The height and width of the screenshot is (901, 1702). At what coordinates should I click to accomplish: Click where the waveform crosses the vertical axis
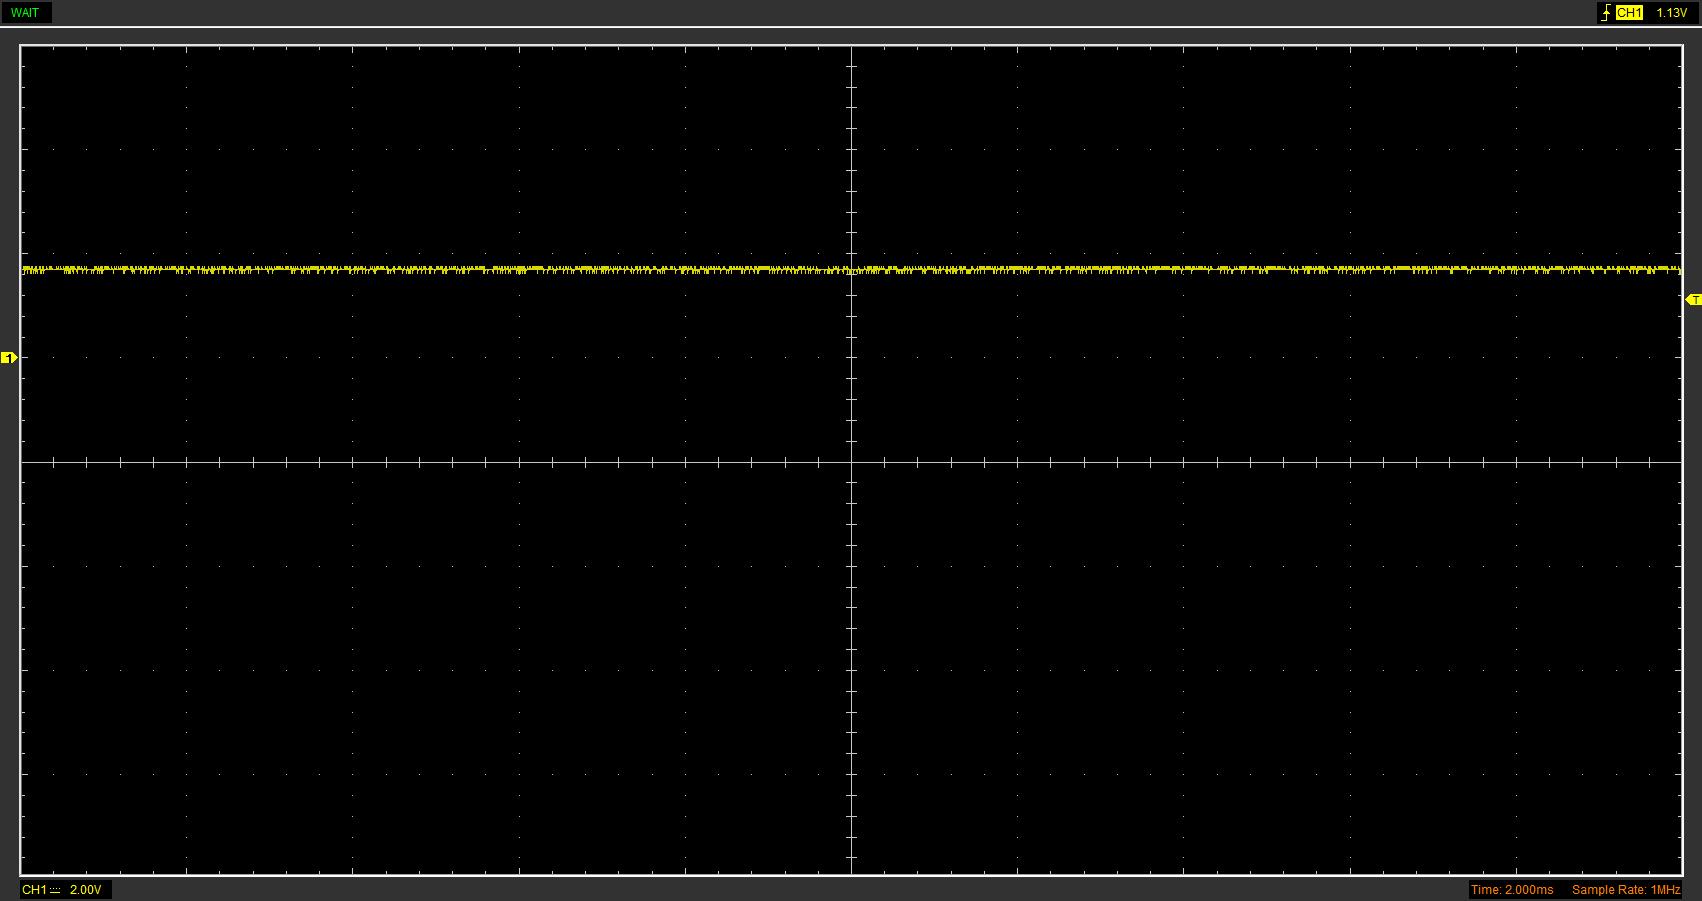tap(851, 269)
